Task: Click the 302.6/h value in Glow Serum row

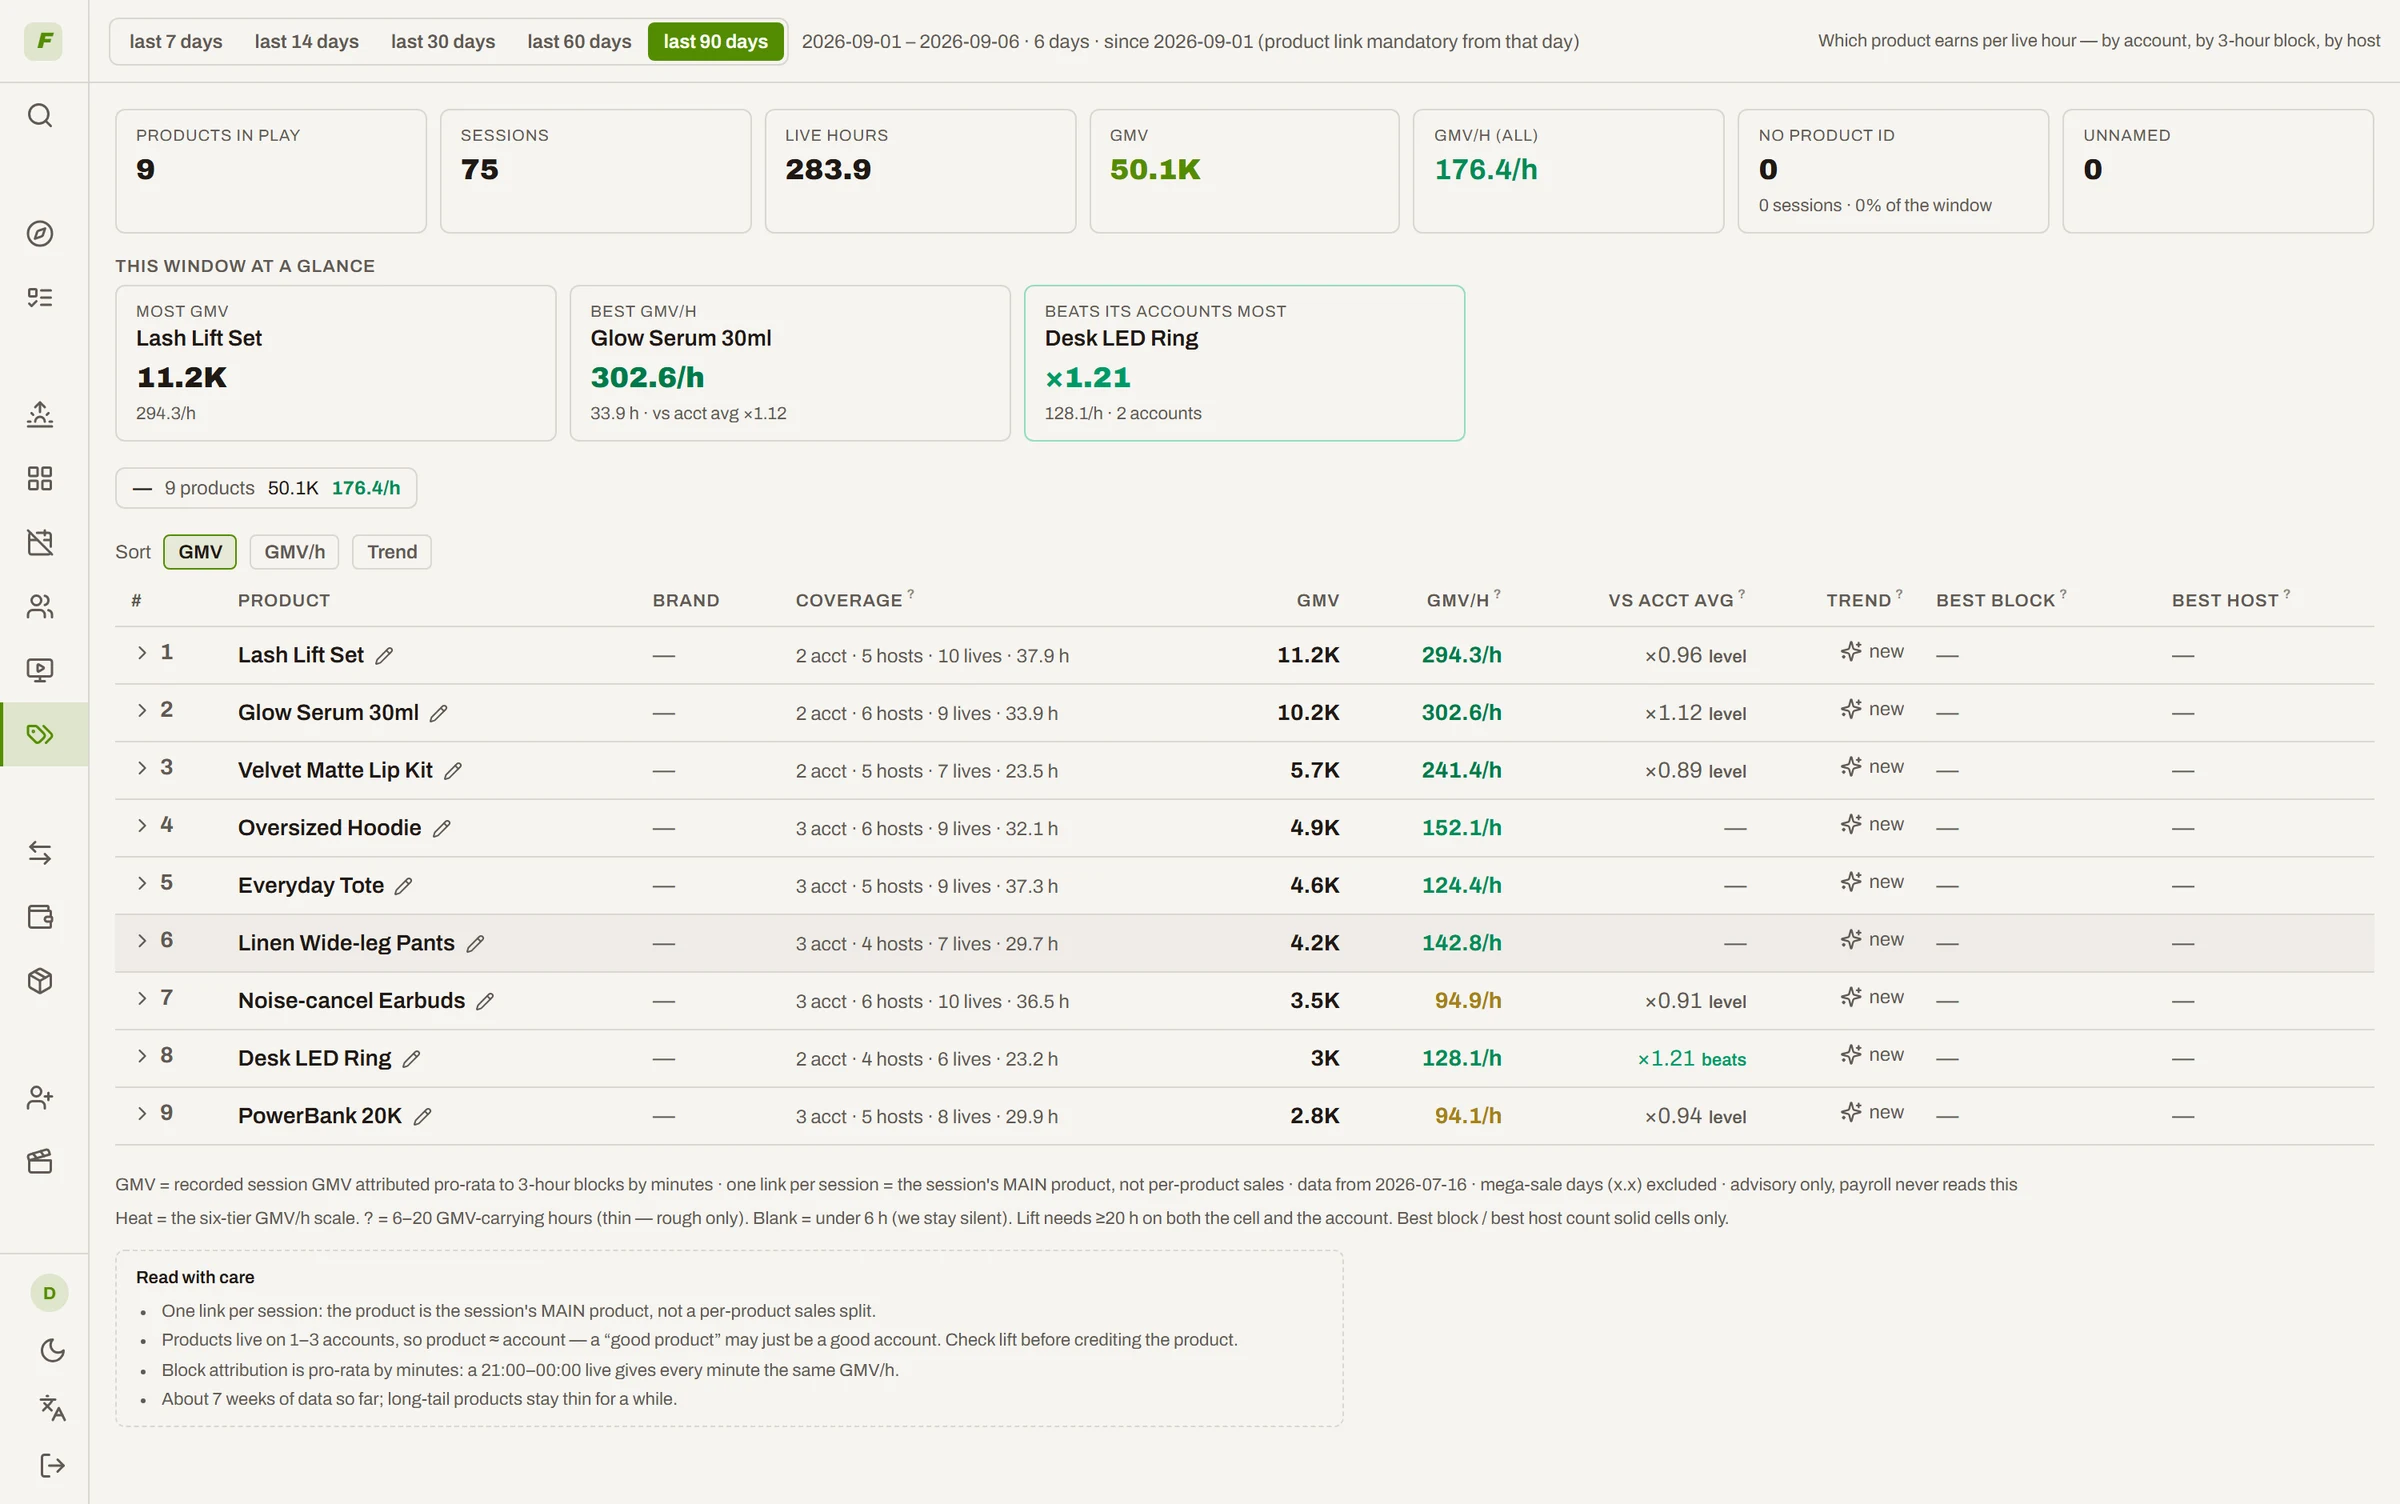Action: tap(1461, 713)
